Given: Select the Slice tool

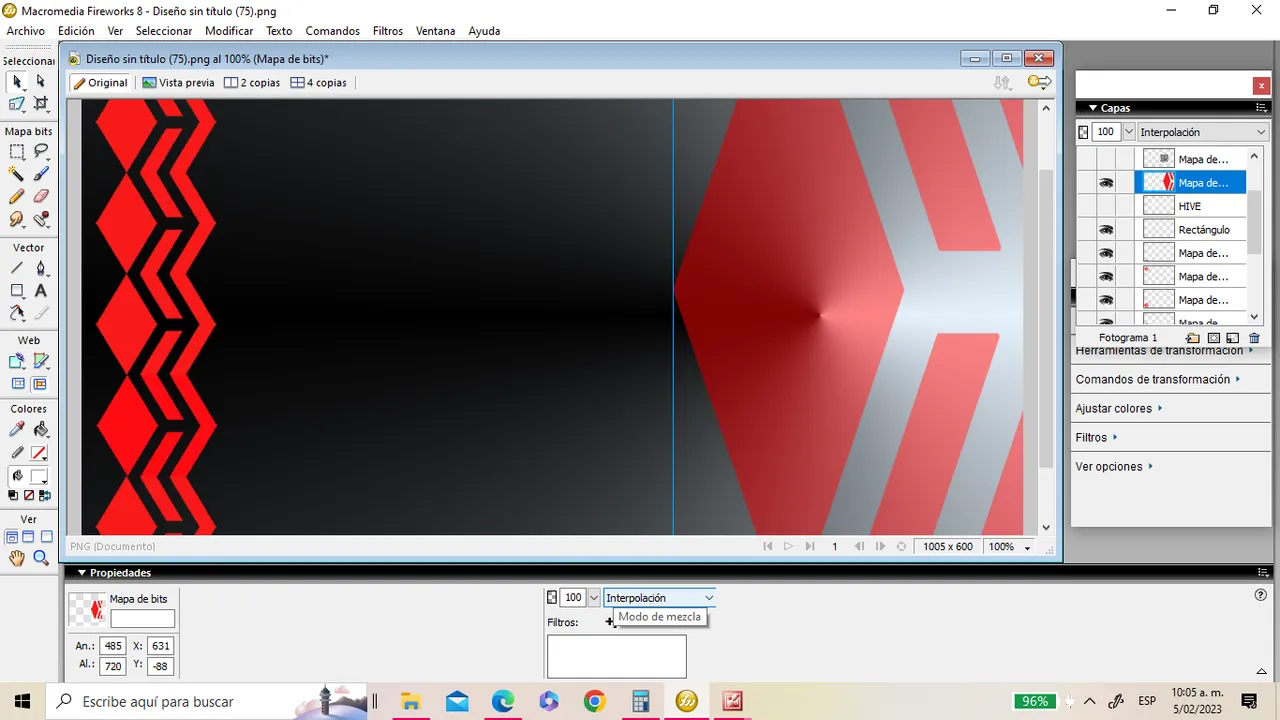Looking at the screenshot, I should 41,361.
